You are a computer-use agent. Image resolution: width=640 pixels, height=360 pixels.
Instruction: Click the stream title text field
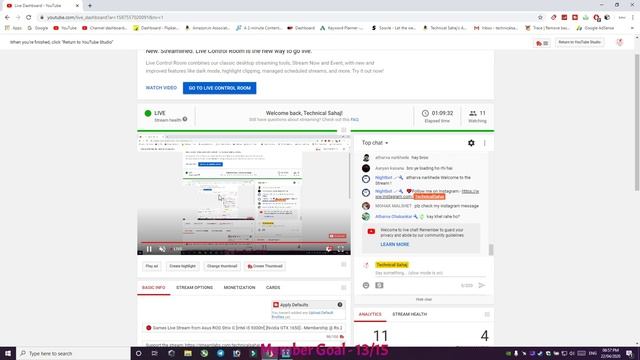(243, 328)
